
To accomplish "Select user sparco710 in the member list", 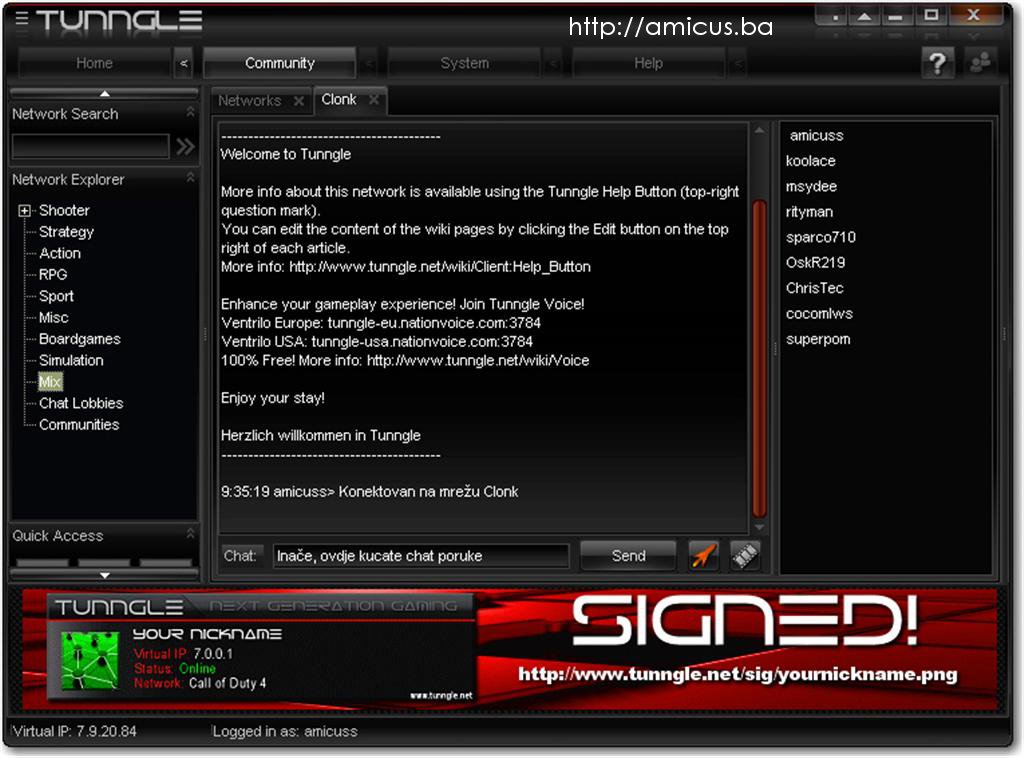I will tap(821, 238).
